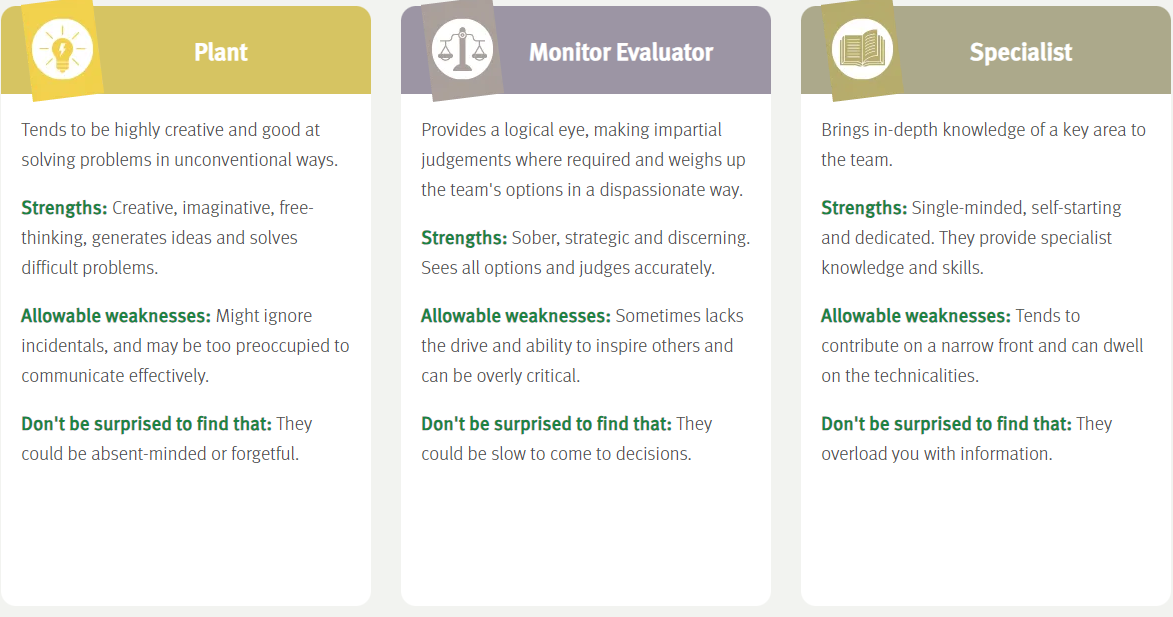Click Allowable weaknesses label in Specialist card

[x=916, y=316]
